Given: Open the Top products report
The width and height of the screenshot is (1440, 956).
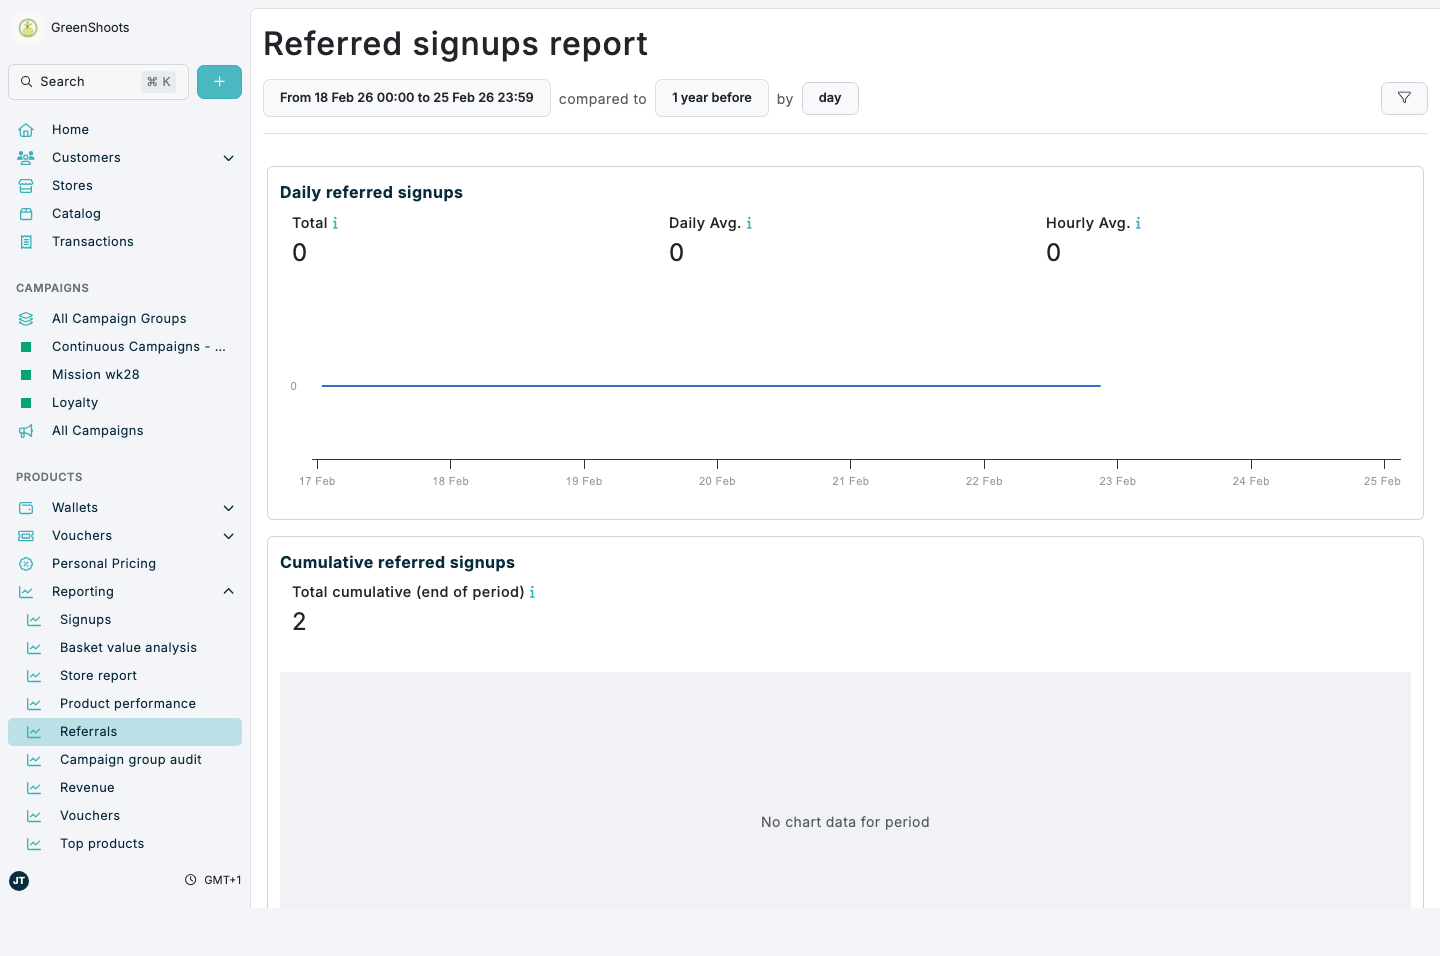Looking at the screenshot, I should coord(101,843).
